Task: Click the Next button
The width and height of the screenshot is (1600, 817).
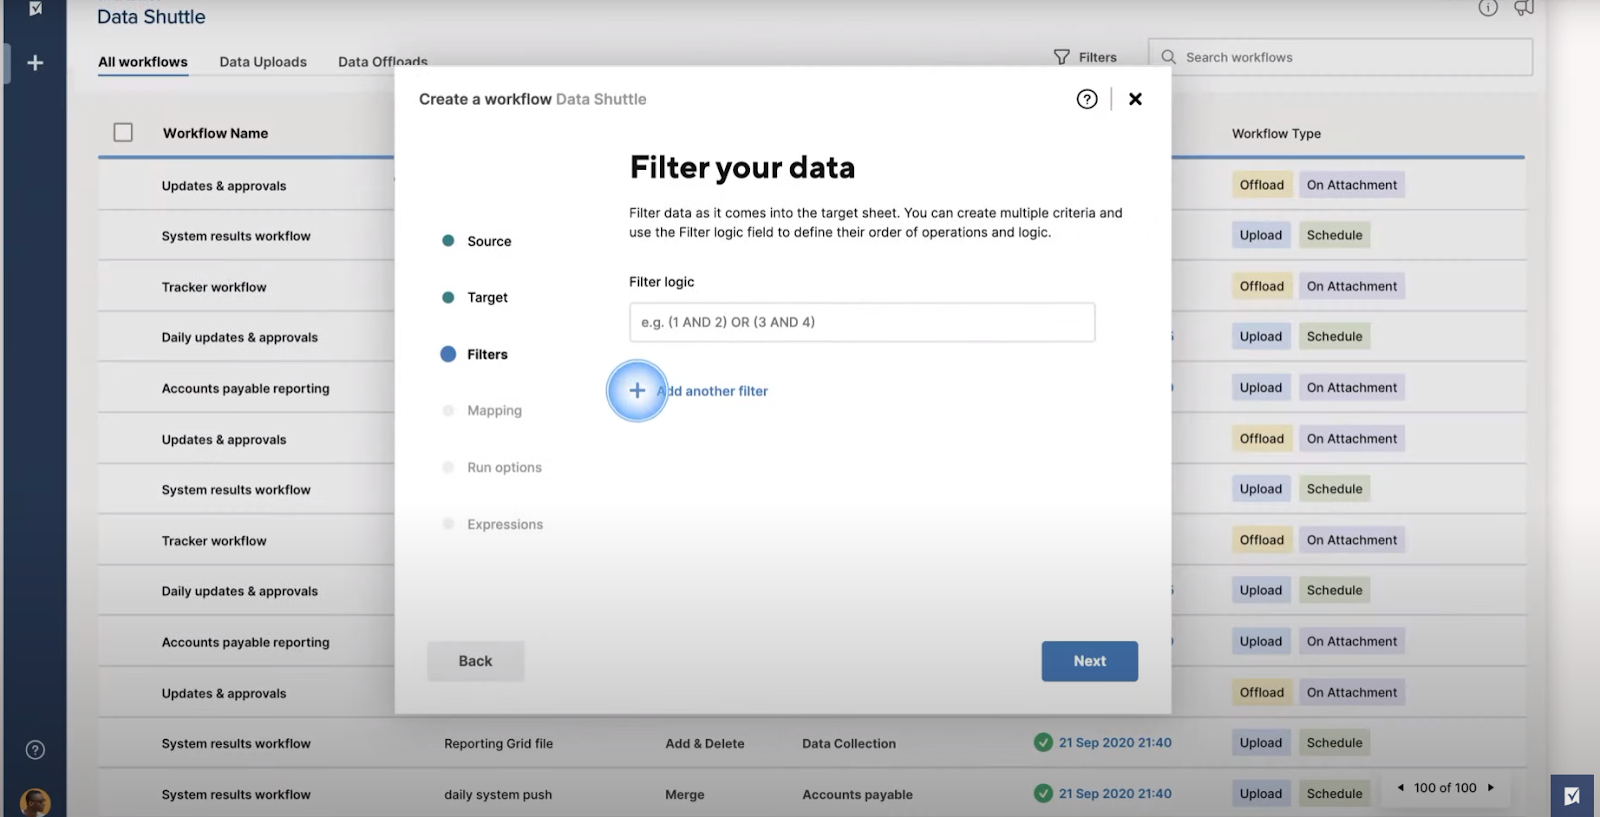Action: point(1090,661)
